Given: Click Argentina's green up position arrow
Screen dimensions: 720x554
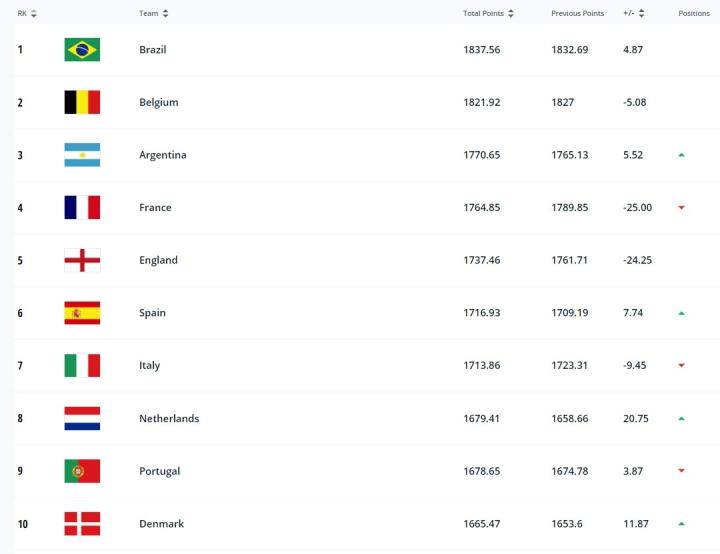Looking at the screenshot, I should click(x=681, y=155).
